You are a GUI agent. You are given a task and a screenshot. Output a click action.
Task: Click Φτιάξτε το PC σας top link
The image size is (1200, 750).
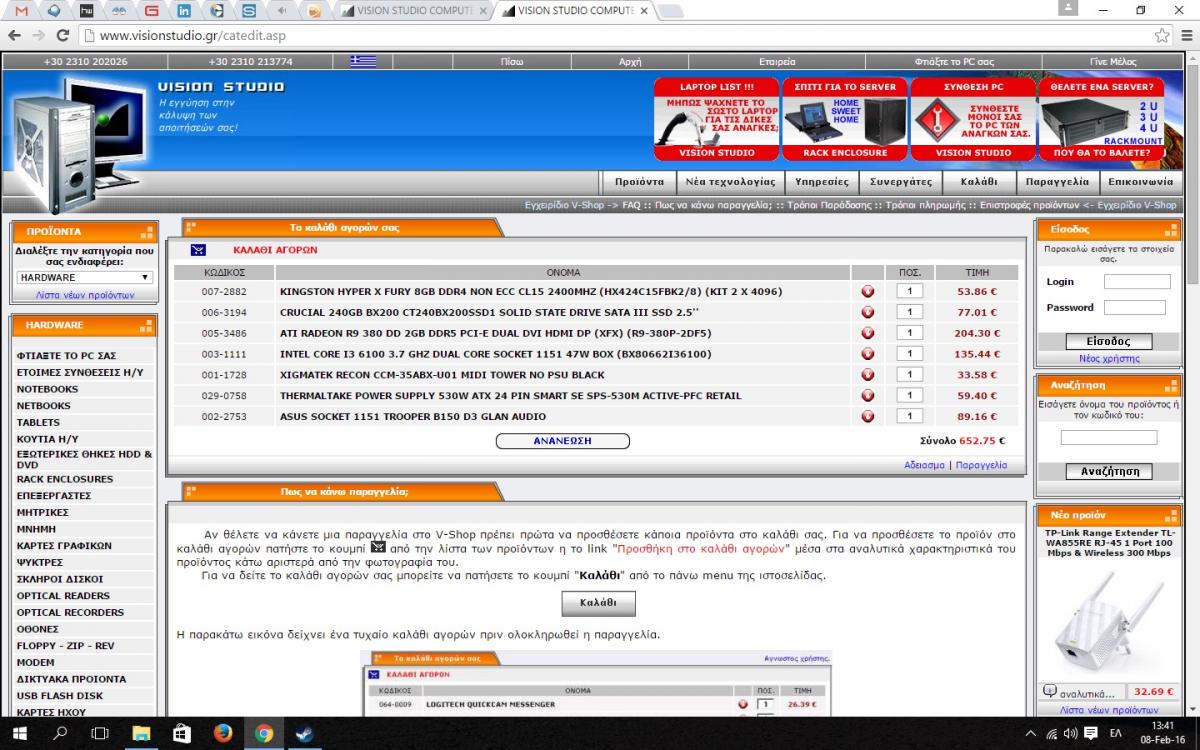tap(954, 61)
